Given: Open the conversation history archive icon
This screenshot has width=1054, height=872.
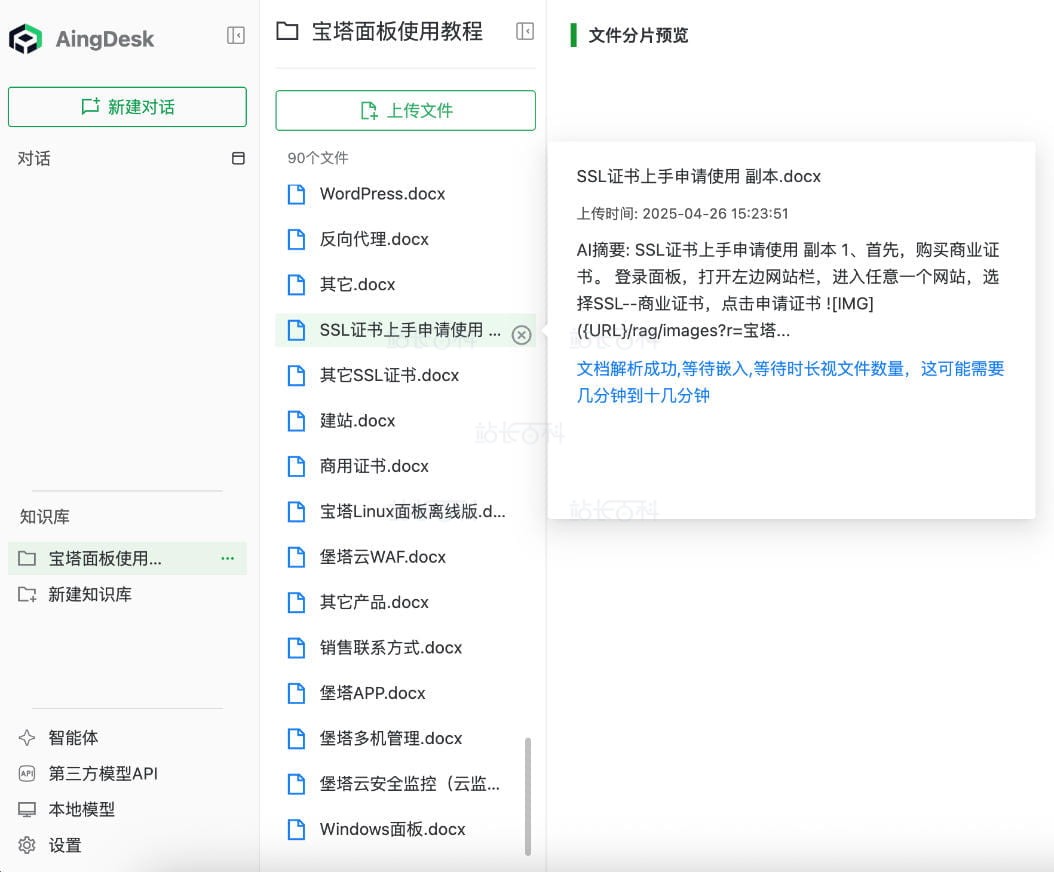Looking at the screenshot, I should pos(238,158).
